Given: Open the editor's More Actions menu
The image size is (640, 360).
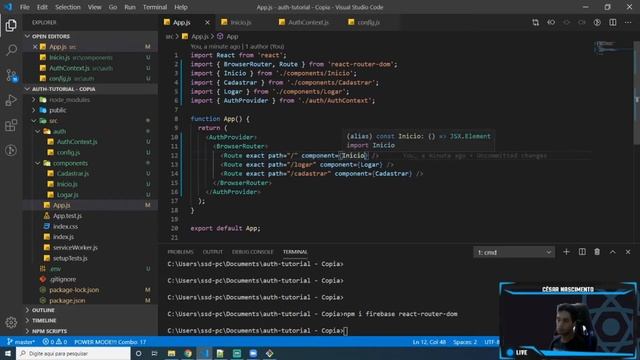Looking at the screenshot, I should tap(628, 22).
